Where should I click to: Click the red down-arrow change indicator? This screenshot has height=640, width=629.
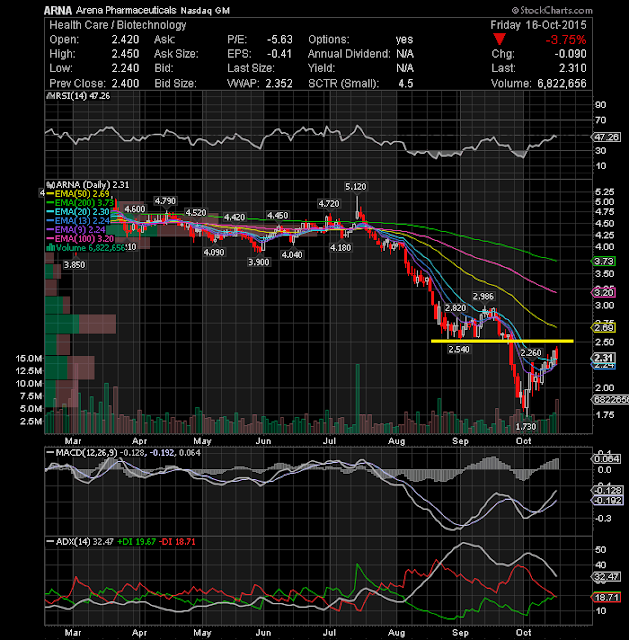[x=499, y=40]
